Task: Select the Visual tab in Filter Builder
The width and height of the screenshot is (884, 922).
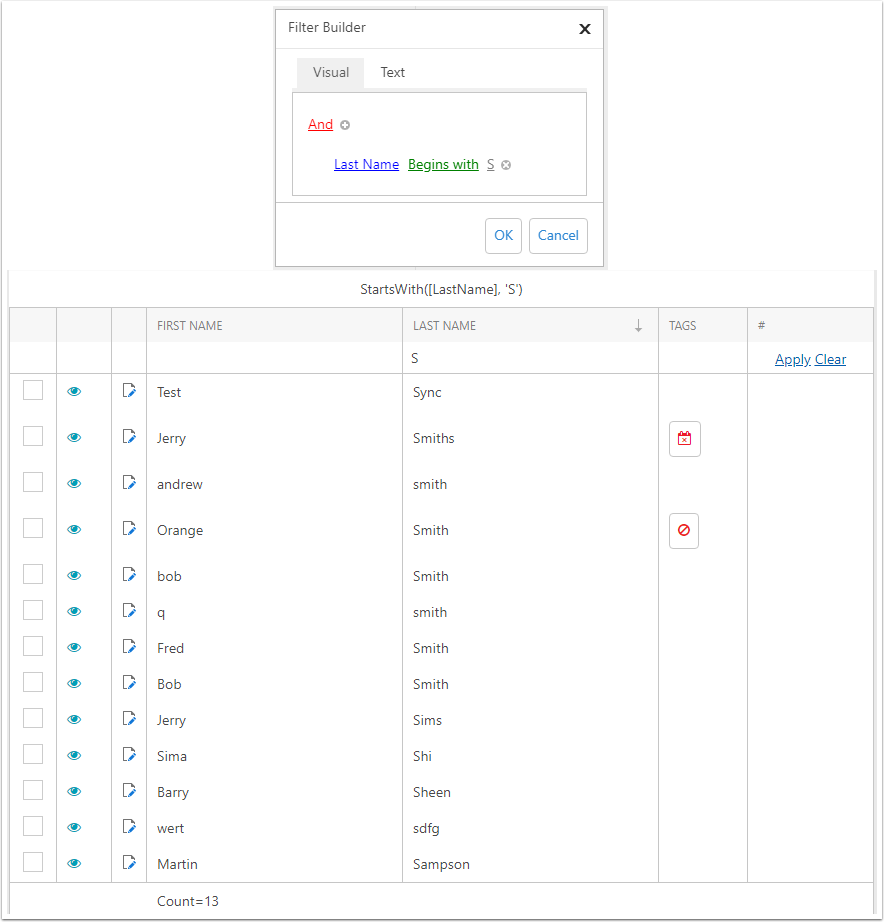Action: pos(331,72)
